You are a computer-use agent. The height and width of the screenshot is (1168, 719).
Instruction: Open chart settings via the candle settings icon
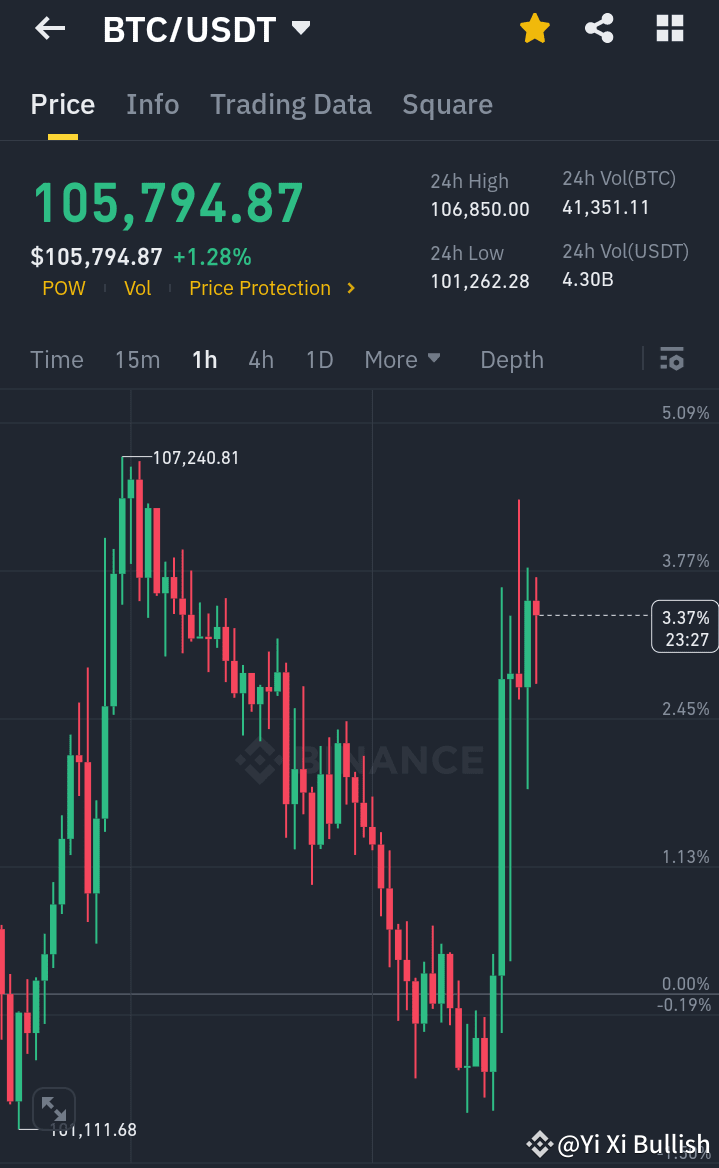pos(673,358)
